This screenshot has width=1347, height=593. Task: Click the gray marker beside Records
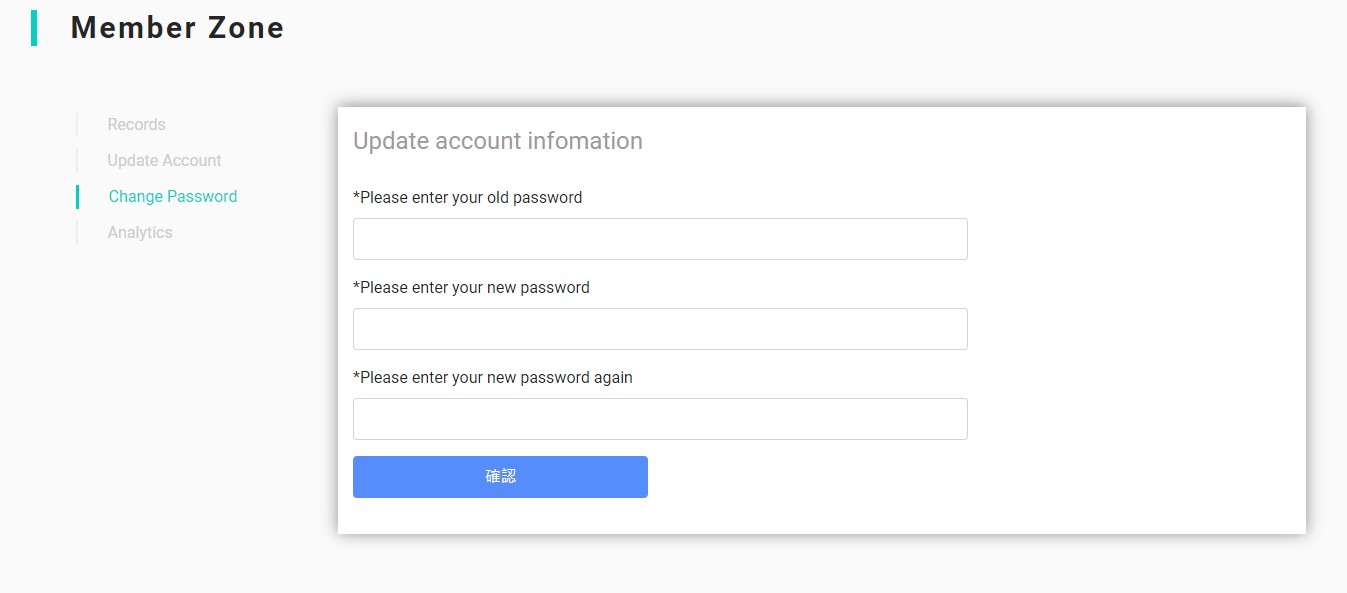[x=77, y=125]
